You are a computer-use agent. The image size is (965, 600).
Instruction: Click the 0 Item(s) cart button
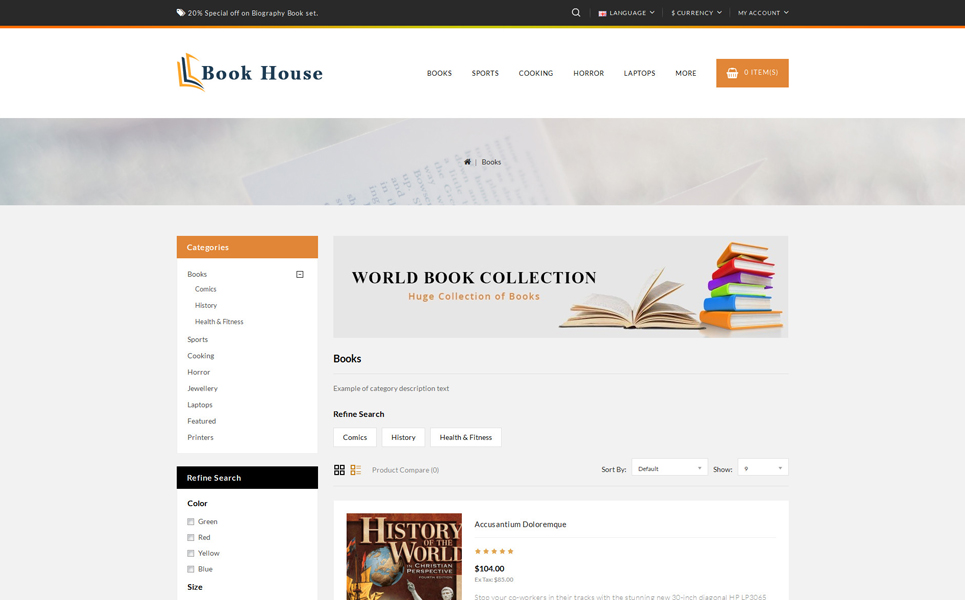click(x=752, y=73)
